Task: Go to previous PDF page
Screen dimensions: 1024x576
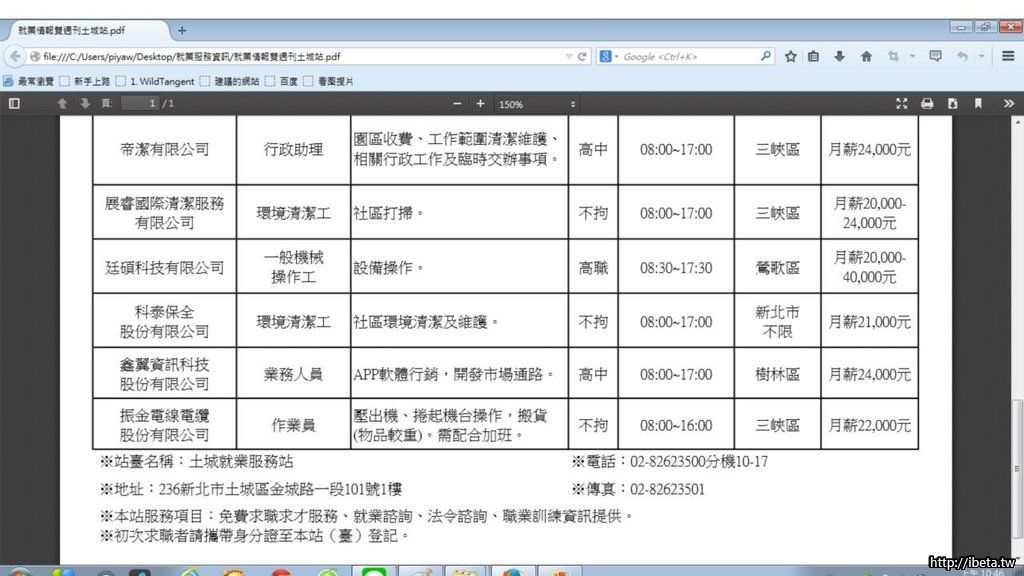Action: (x=62, y=103)
